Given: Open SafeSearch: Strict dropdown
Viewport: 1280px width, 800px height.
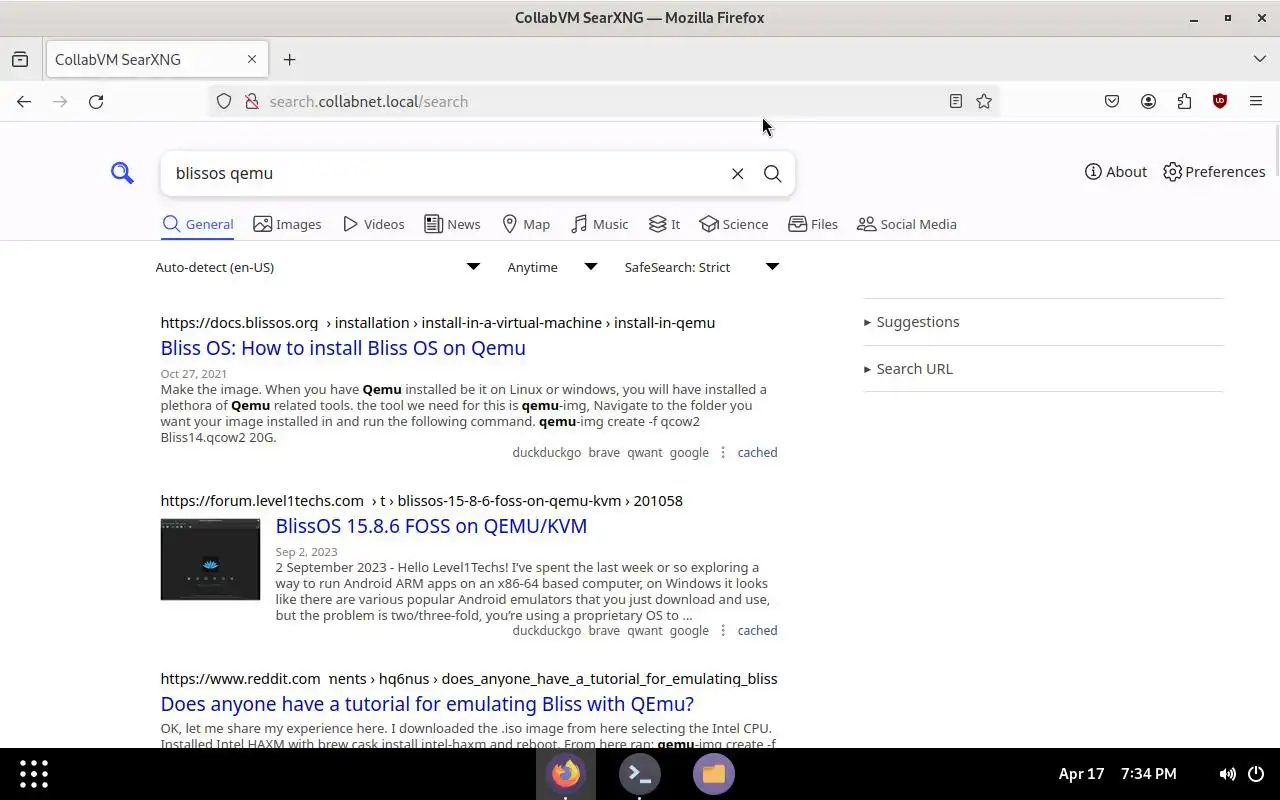Looking at the screenshot, I should [x=701, y=267].
